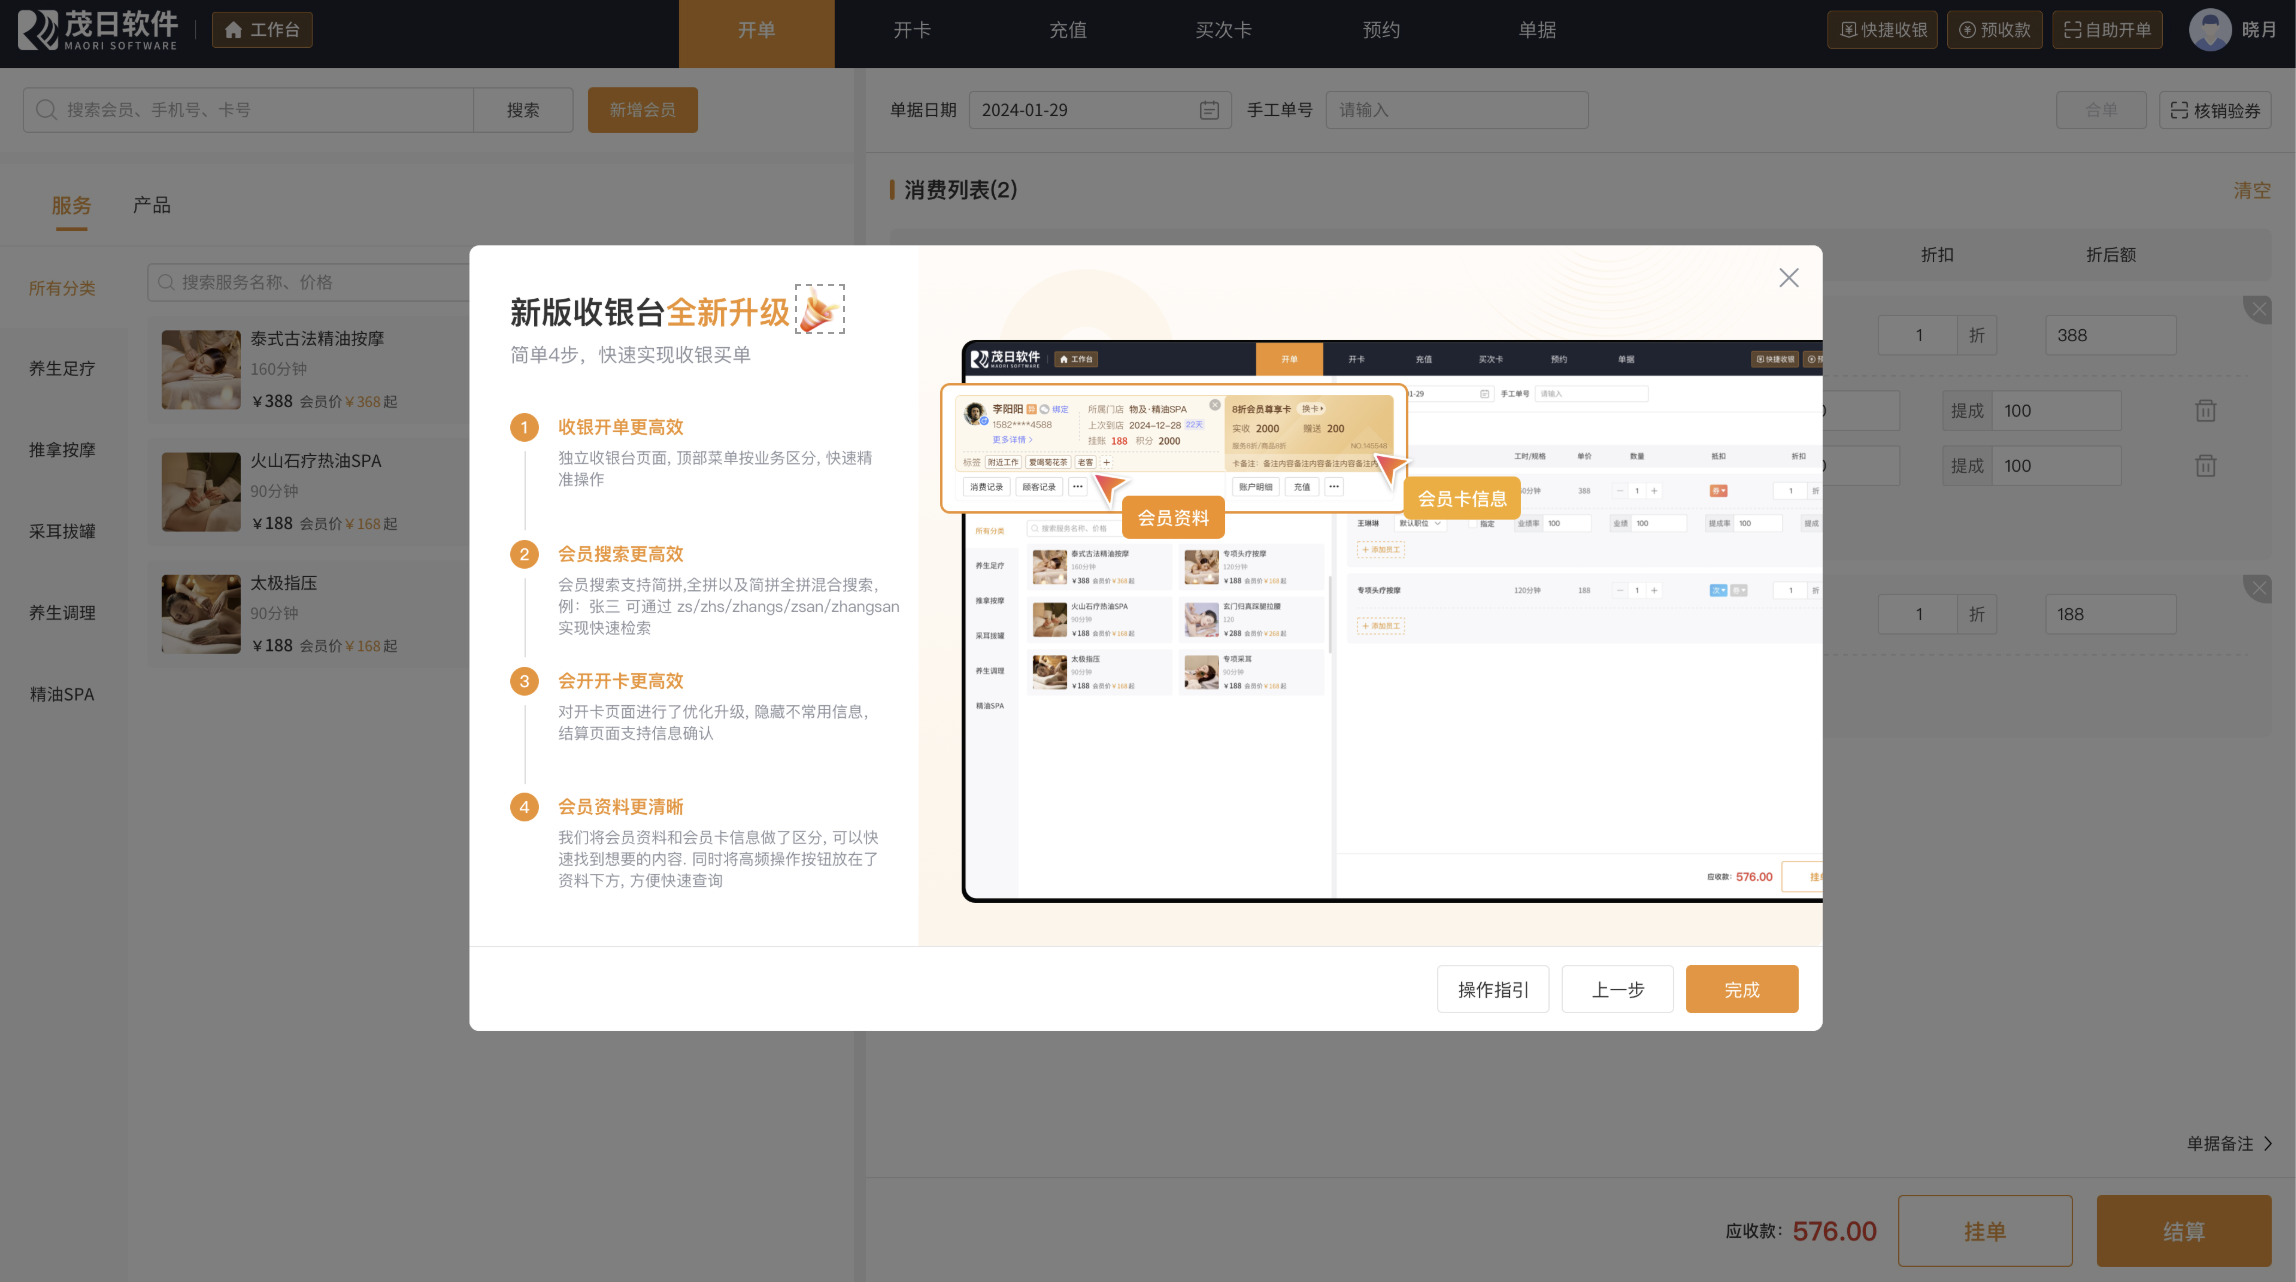Open the 预约 appointments tab
The height and width of the screenshot is (1282, 2296).
(x=1380, y=30)
